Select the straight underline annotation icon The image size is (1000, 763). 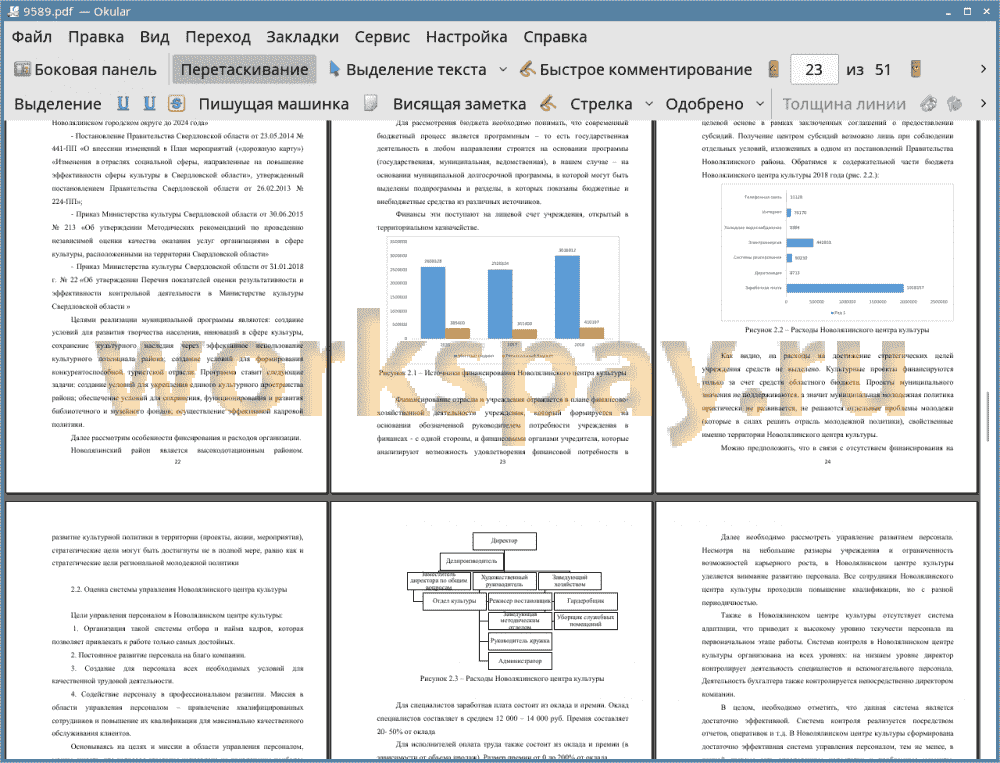(123, 103)
